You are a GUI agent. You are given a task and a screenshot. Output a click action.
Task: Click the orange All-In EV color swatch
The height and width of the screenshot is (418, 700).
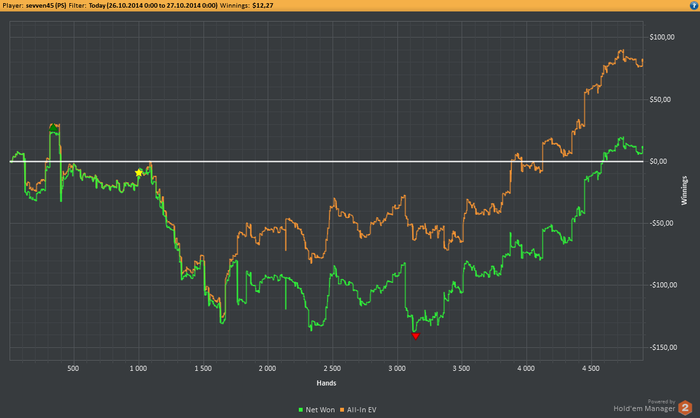(x=342, y=410)
